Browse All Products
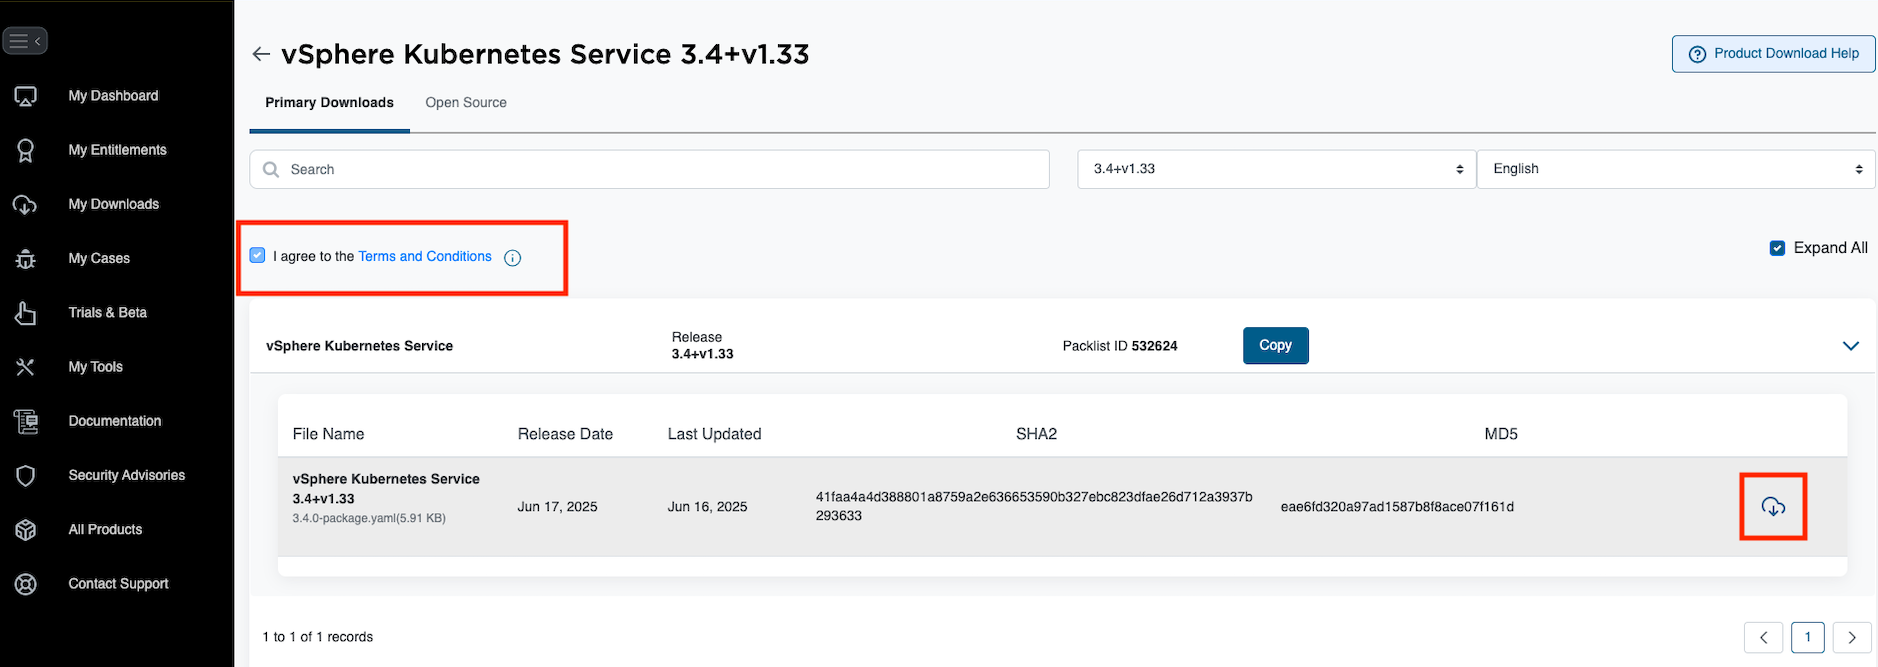Viewport: 1878px width, 667px height. pos(105,529)
